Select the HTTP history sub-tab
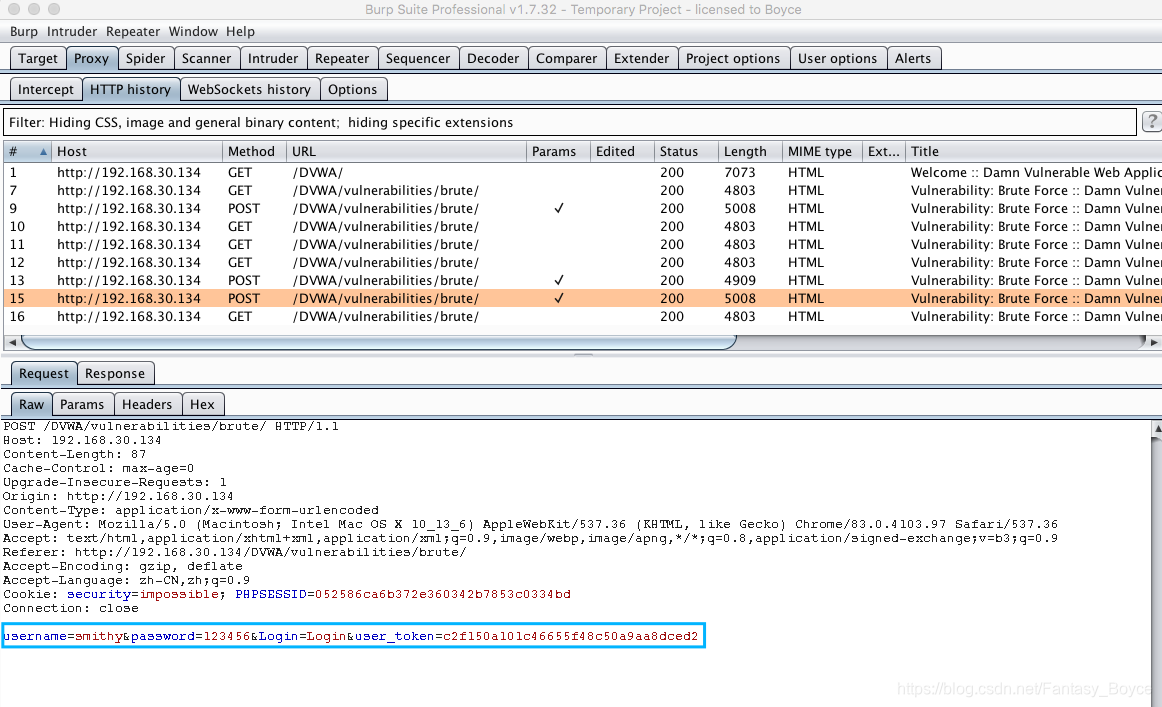The image size is (1162, 707). [x=130, y=90]
